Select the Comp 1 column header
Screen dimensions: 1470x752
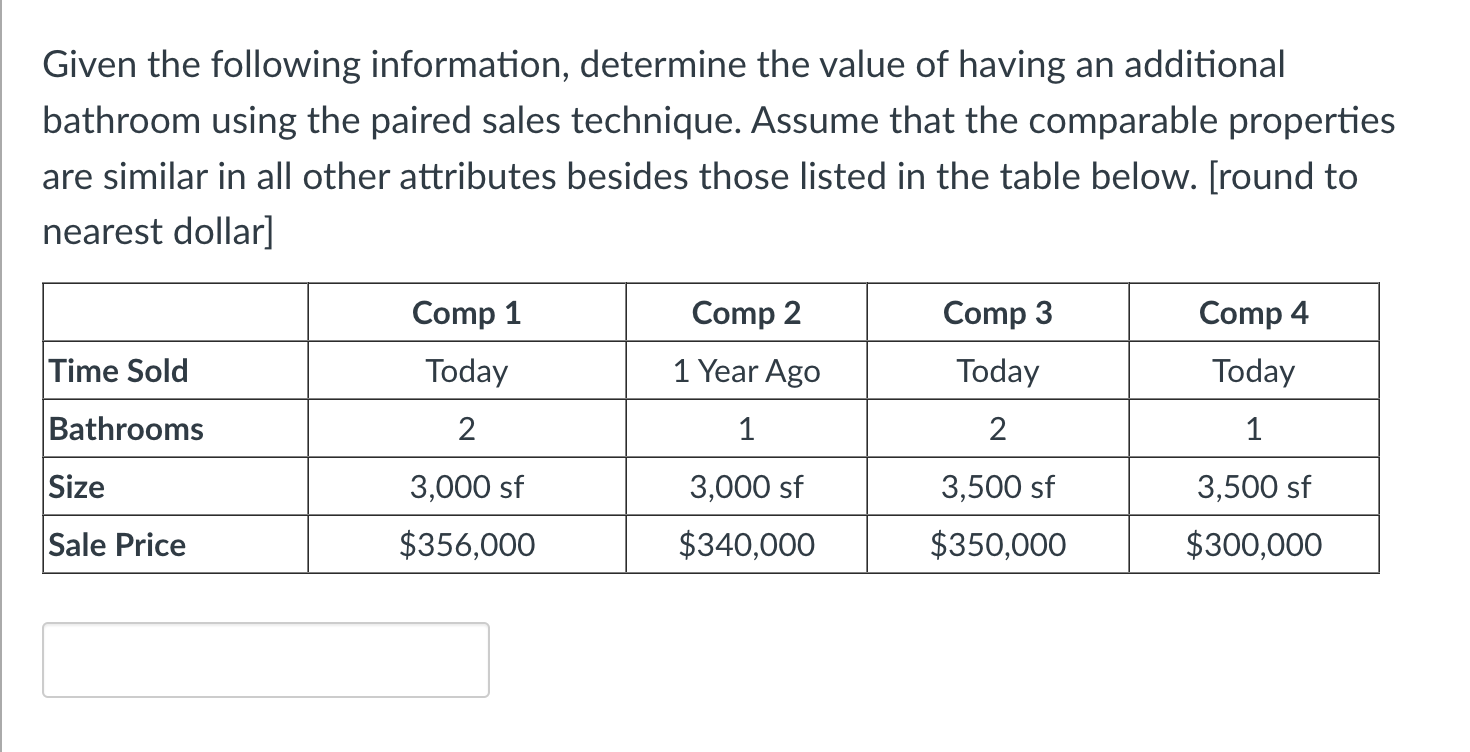tap(466, 312)
